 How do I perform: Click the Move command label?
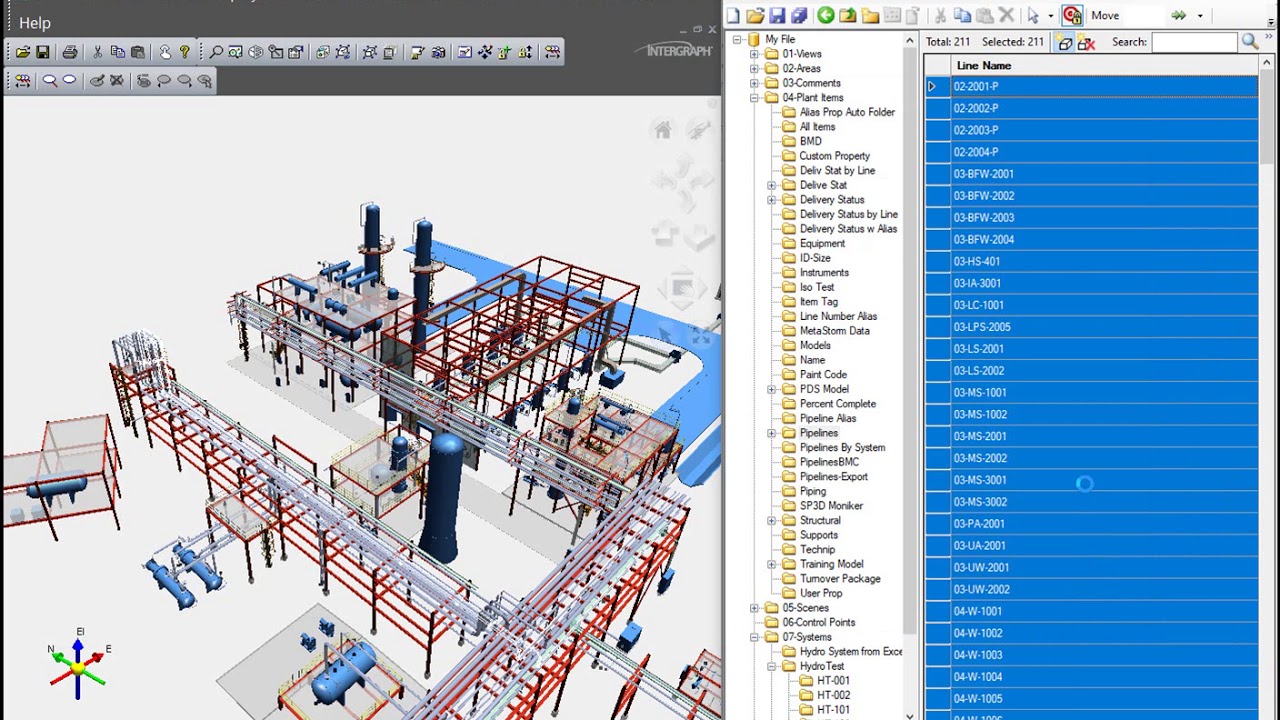point(1105,15)
